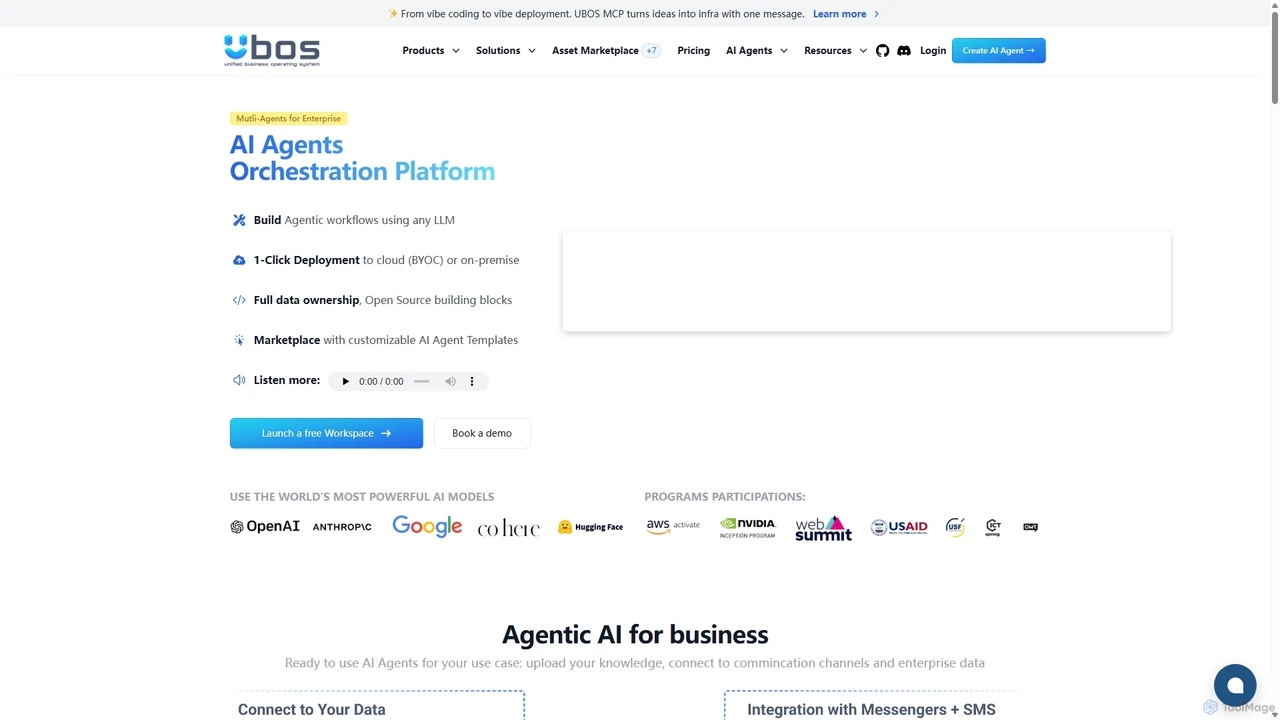Click the NVIDIA Inception Program logo
The width and height of the screenshot is (1280, 720).
[x=748, y=527]
